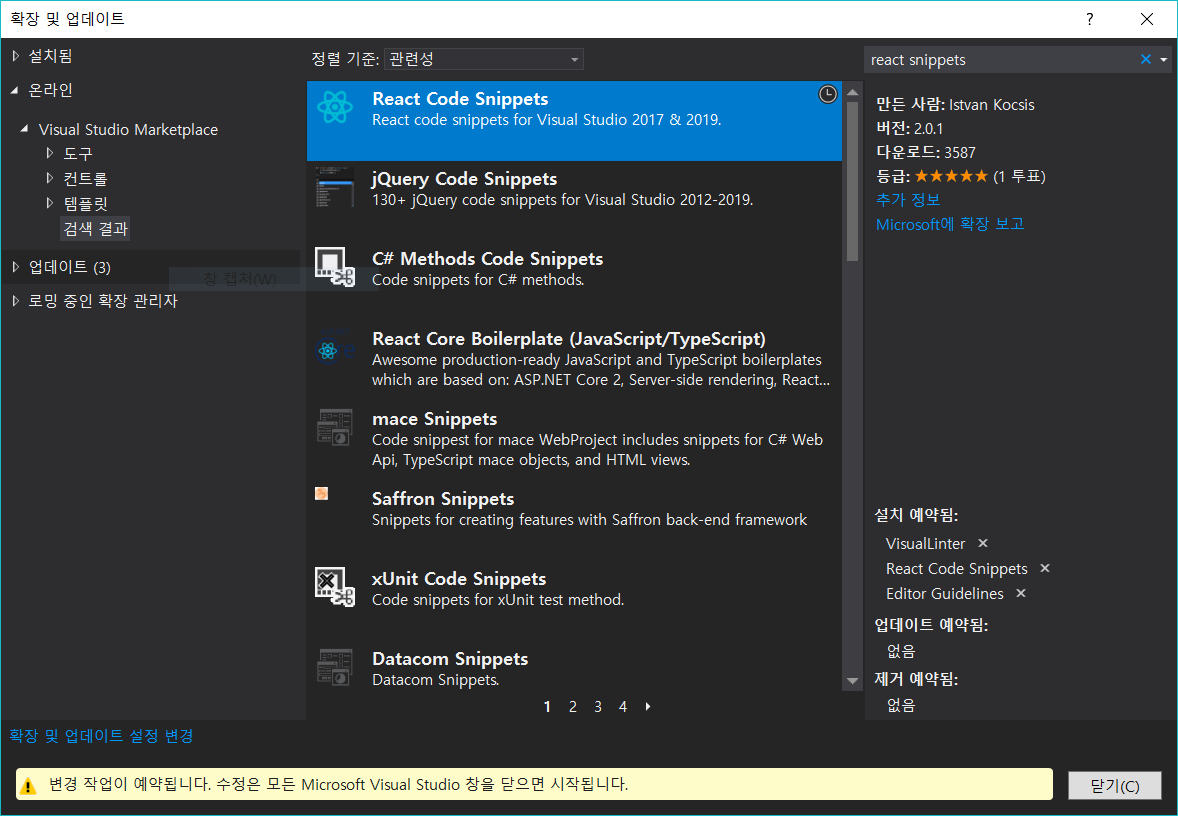1178x816 pixels.
Task: Click the five-star rating display
Action: coord(951,177)
